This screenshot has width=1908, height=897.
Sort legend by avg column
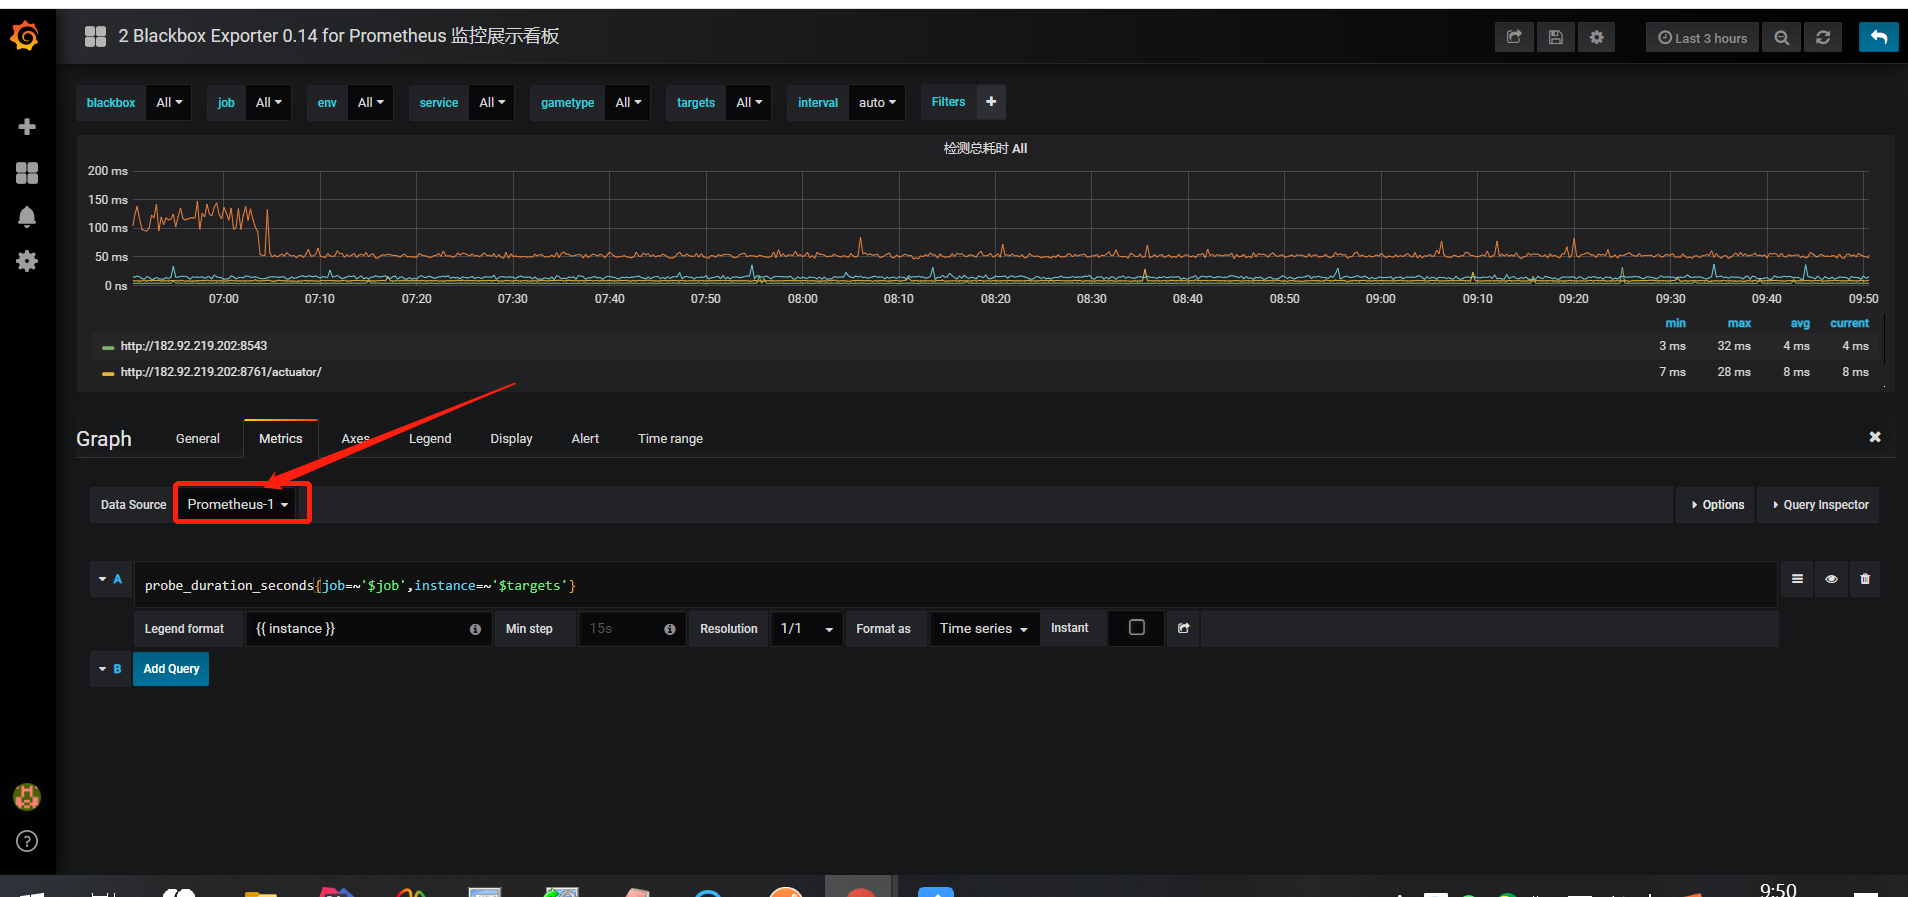click(x=1800, y=323)
